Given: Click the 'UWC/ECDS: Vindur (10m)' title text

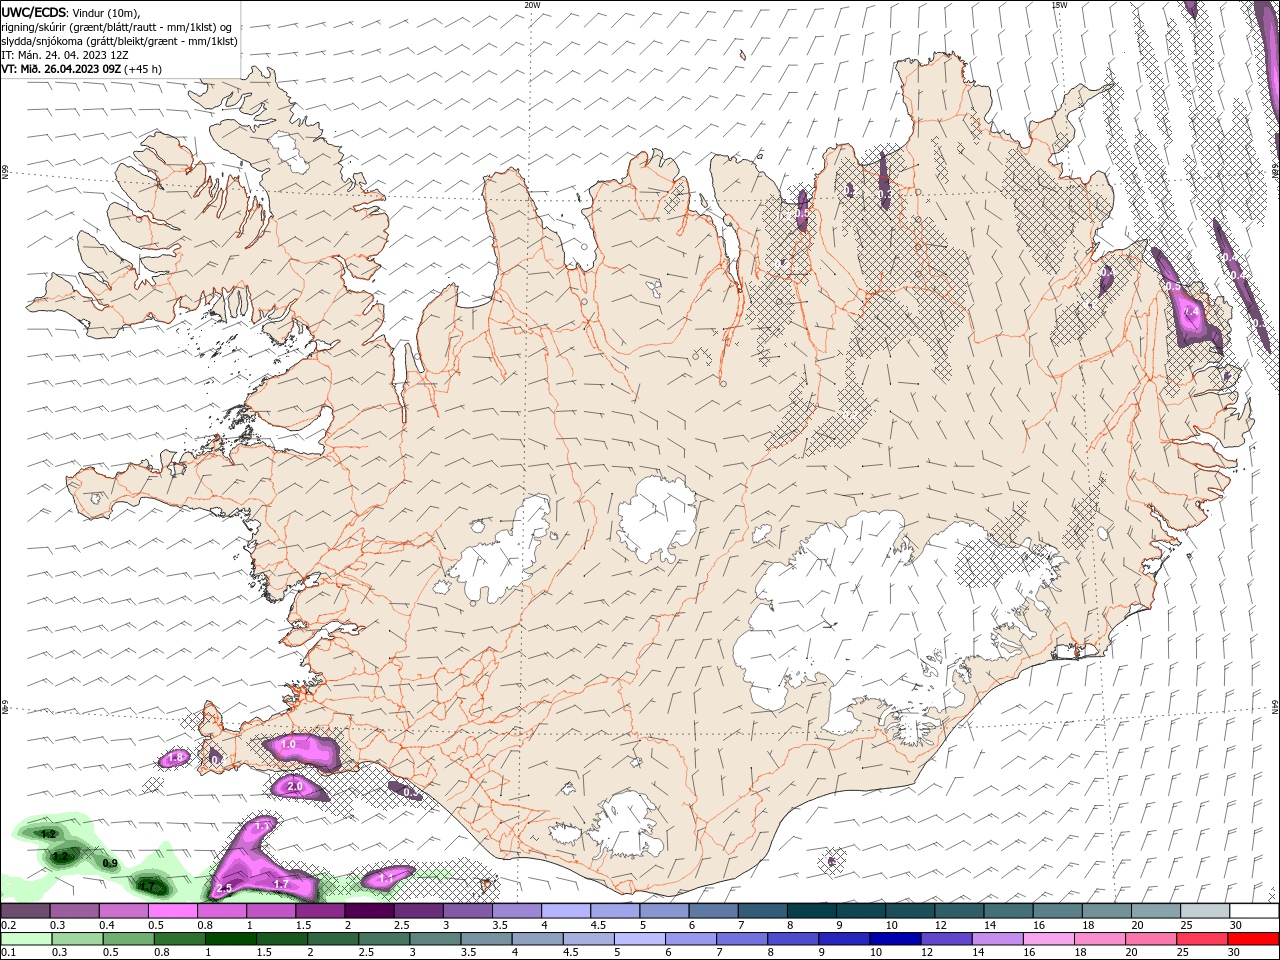Looking at the screenshot, I should pyautogui.click(x=71, y=12).
